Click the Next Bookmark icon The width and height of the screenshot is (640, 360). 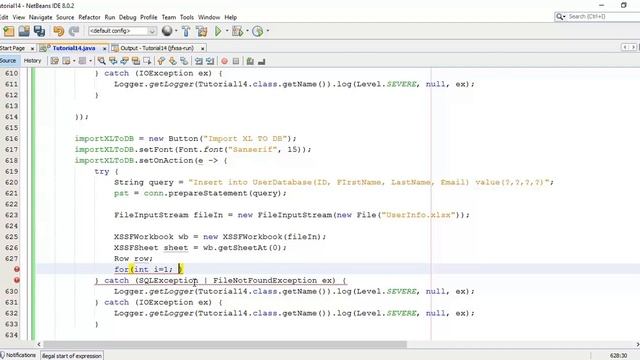click(173, 61)
